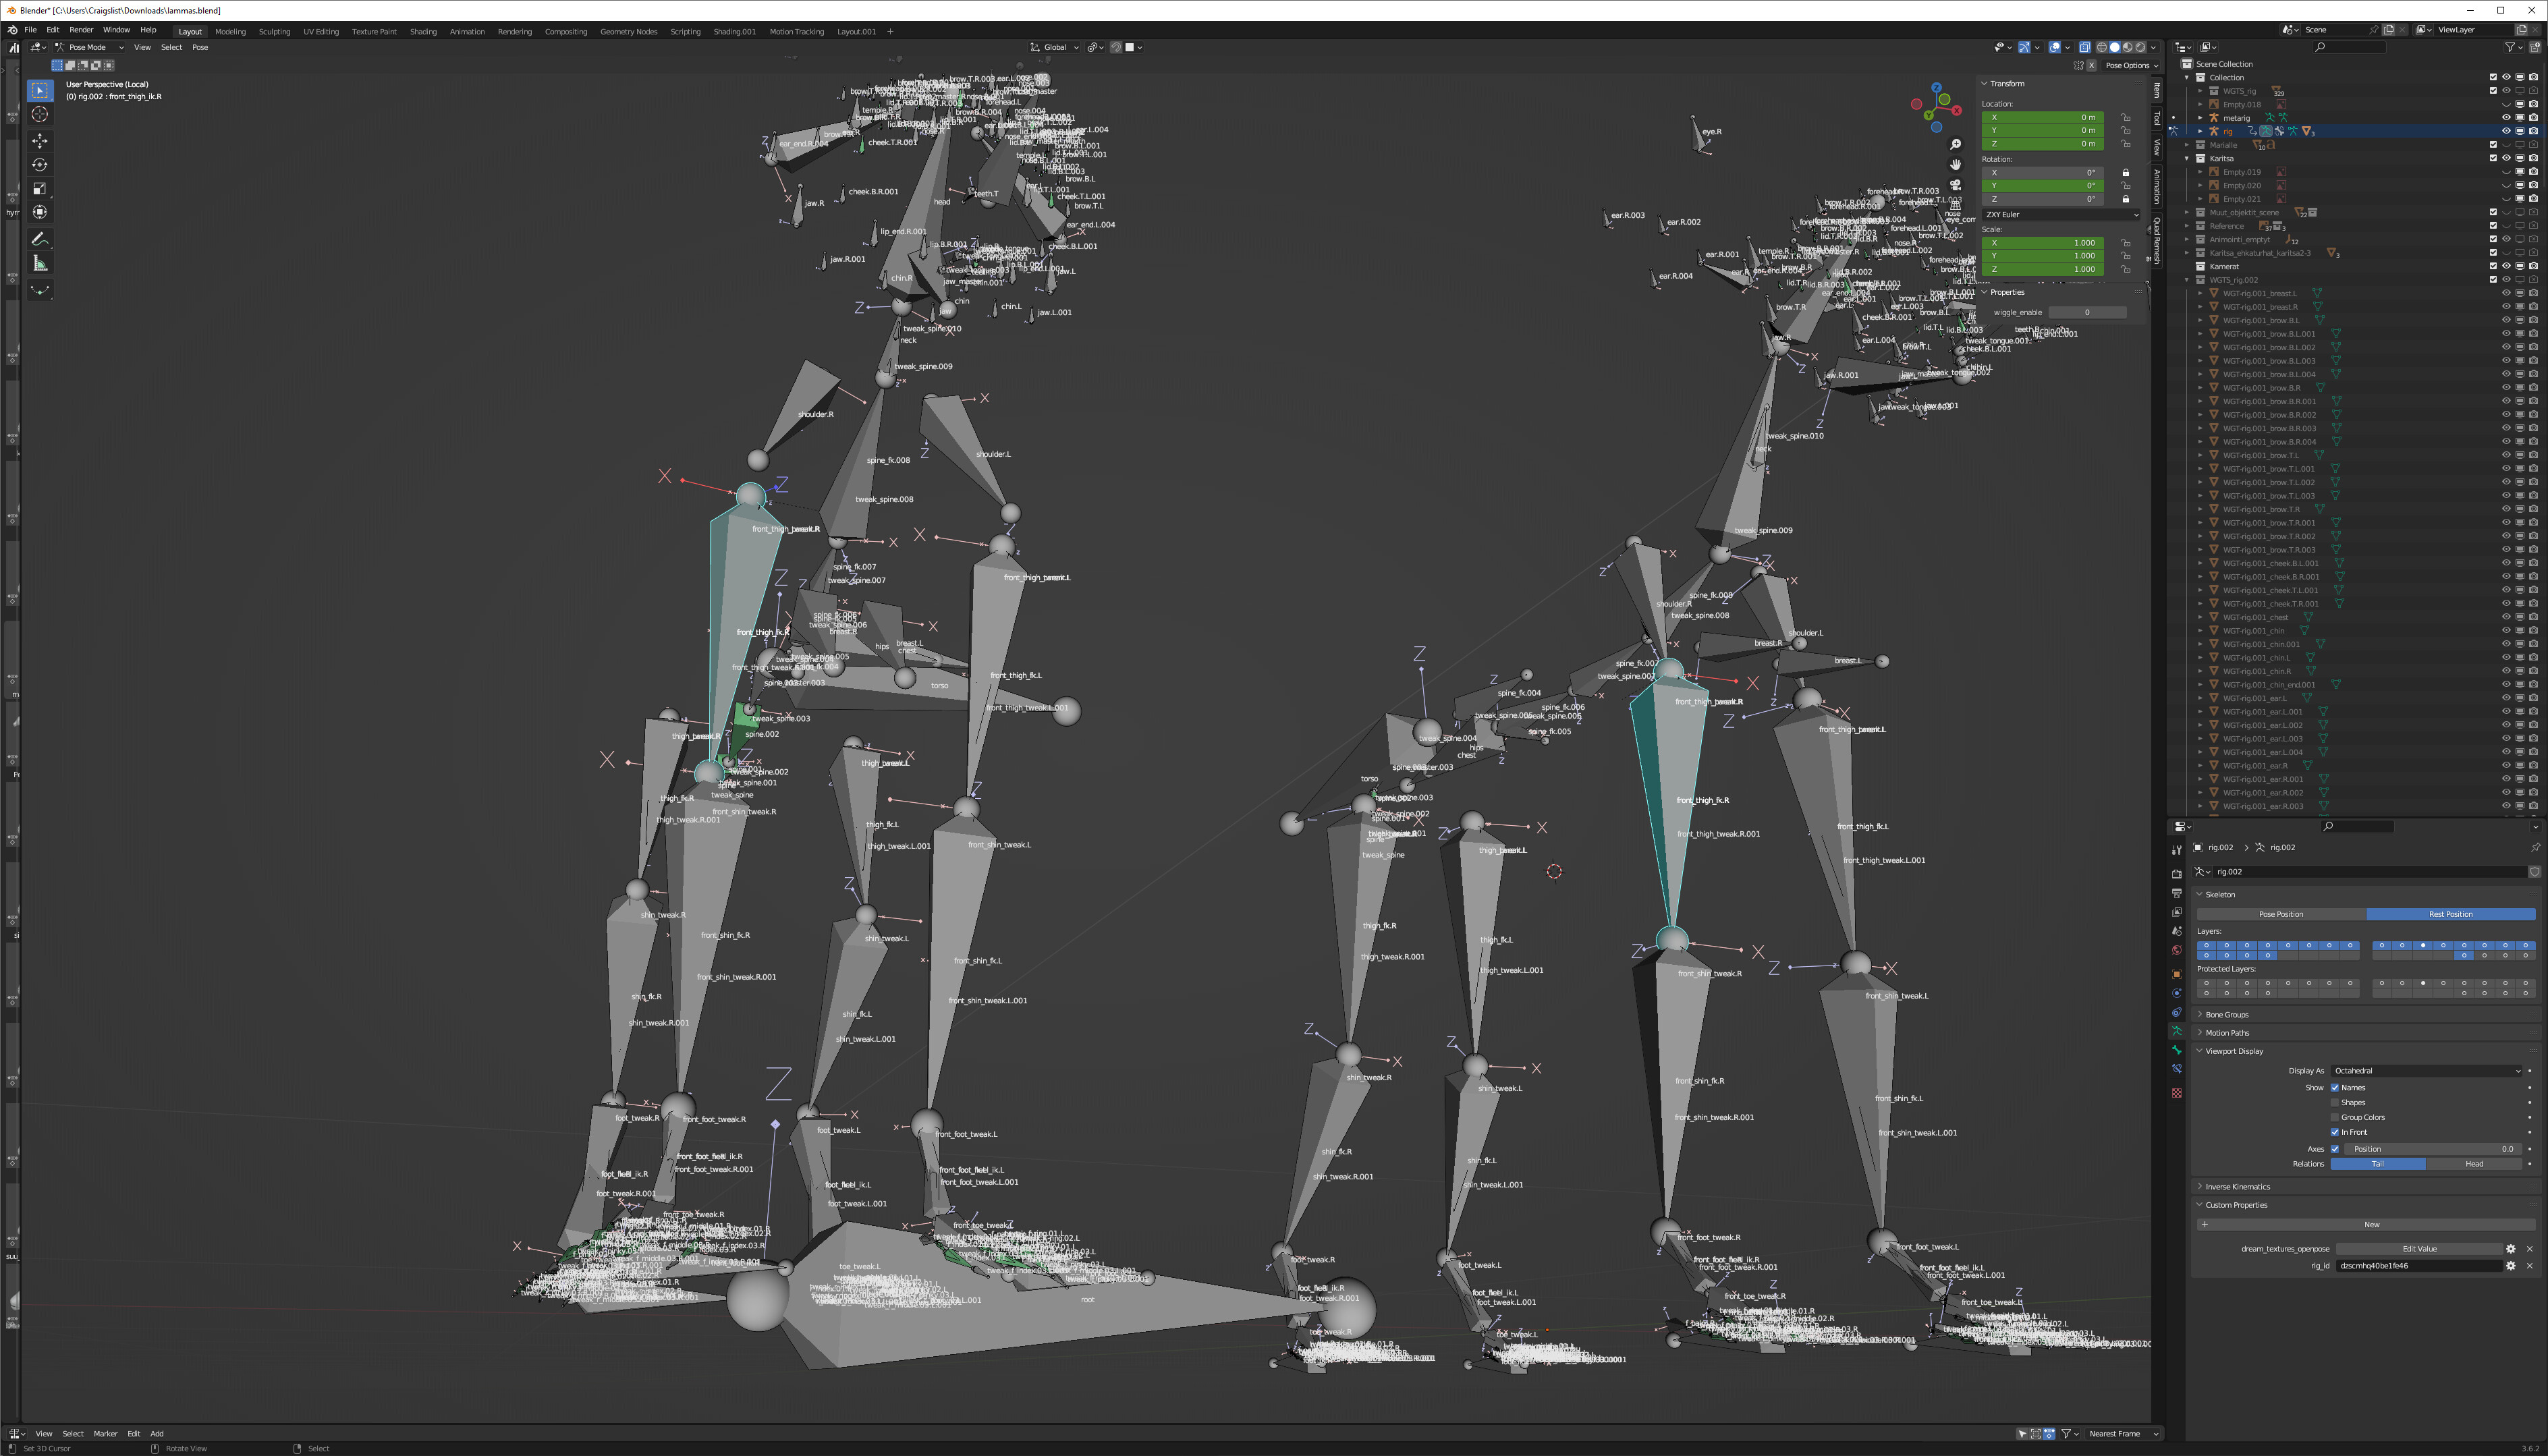Open Global transform orientation dropdown
Viewport: 2548px width, 1456px height.
[1055, 47]
